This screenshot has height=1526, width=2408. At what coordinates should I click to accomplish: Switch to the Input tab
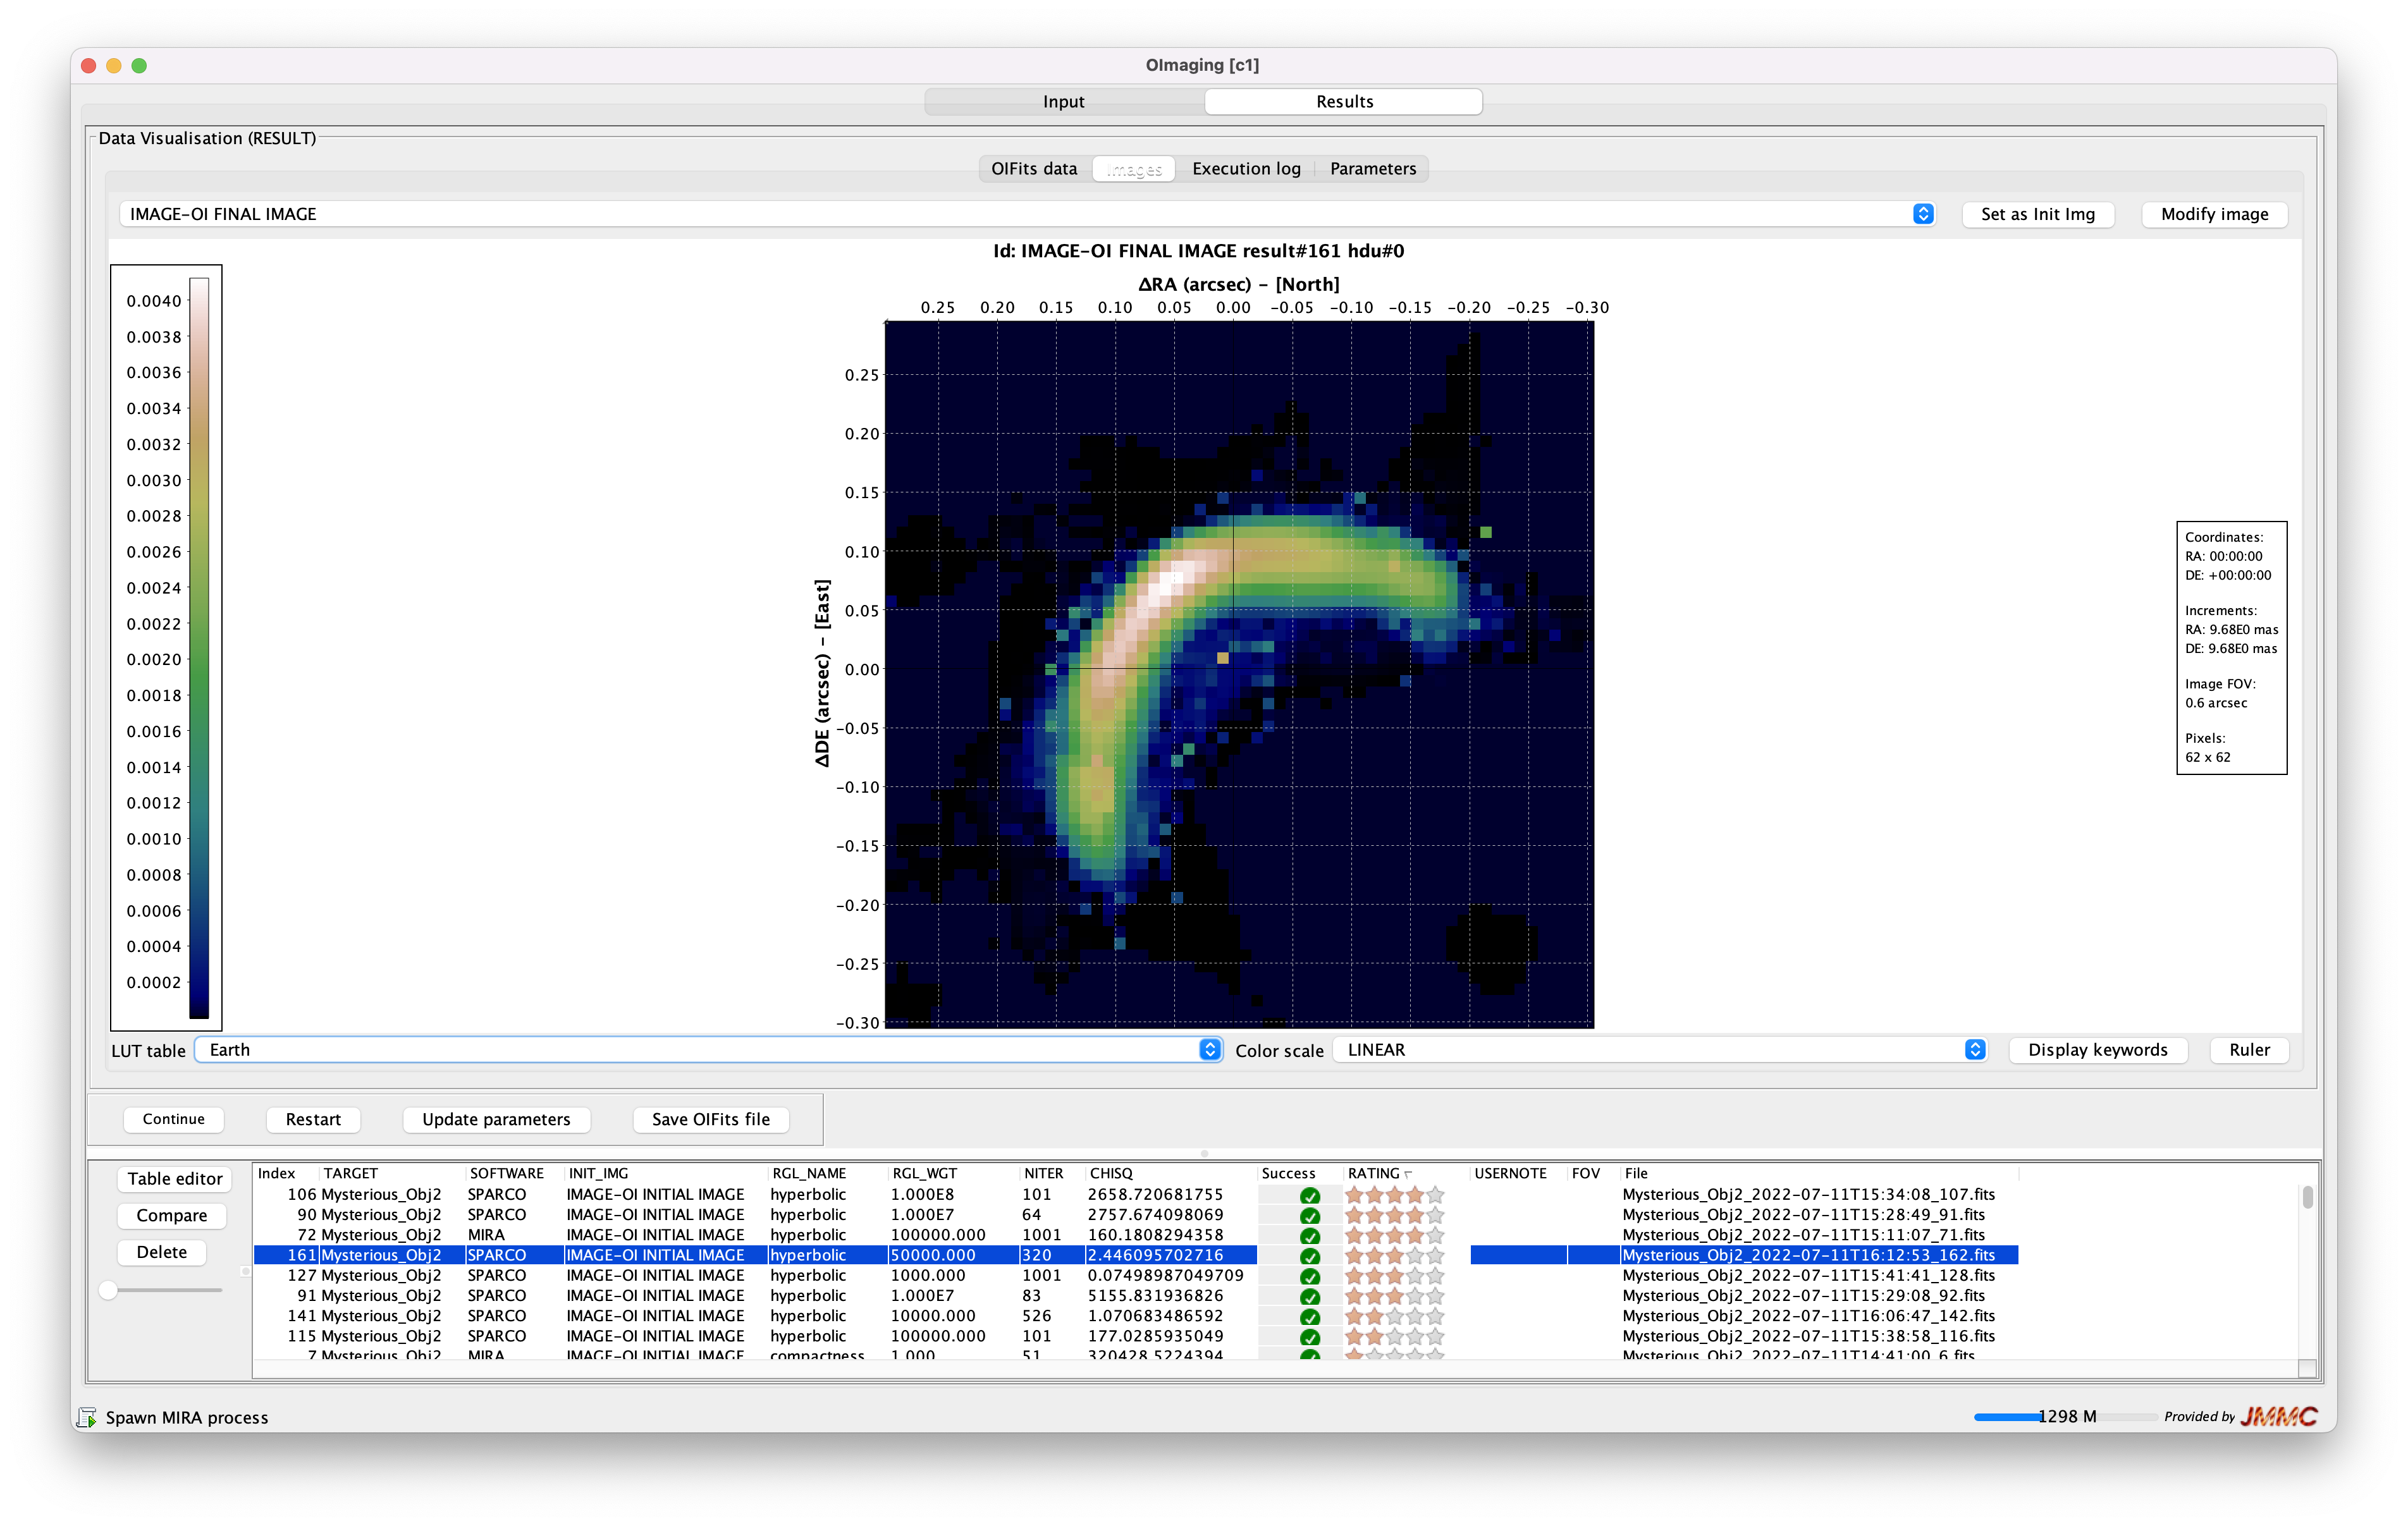pyautogui.click(x=1063, y=102)
